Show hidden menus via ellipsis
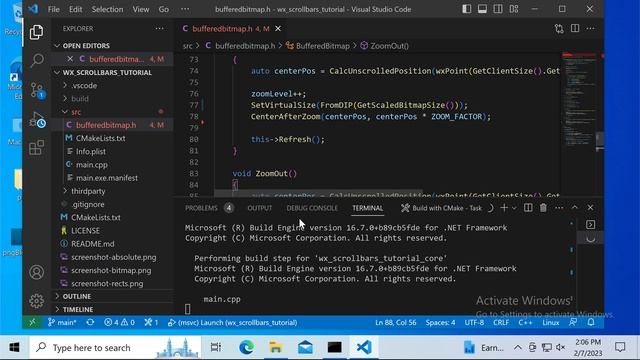Screen dimensions: 640x360 (x=185, y=9)
